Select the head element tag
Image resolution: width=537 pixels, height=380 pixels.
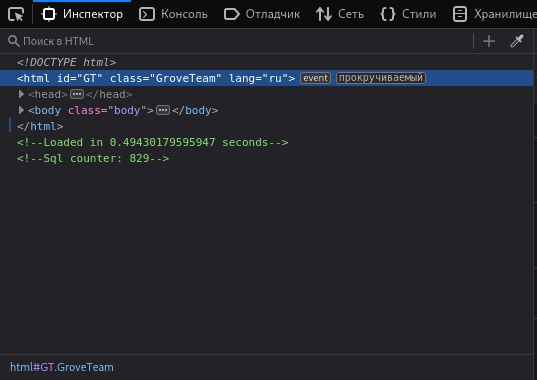pos(48,94)
